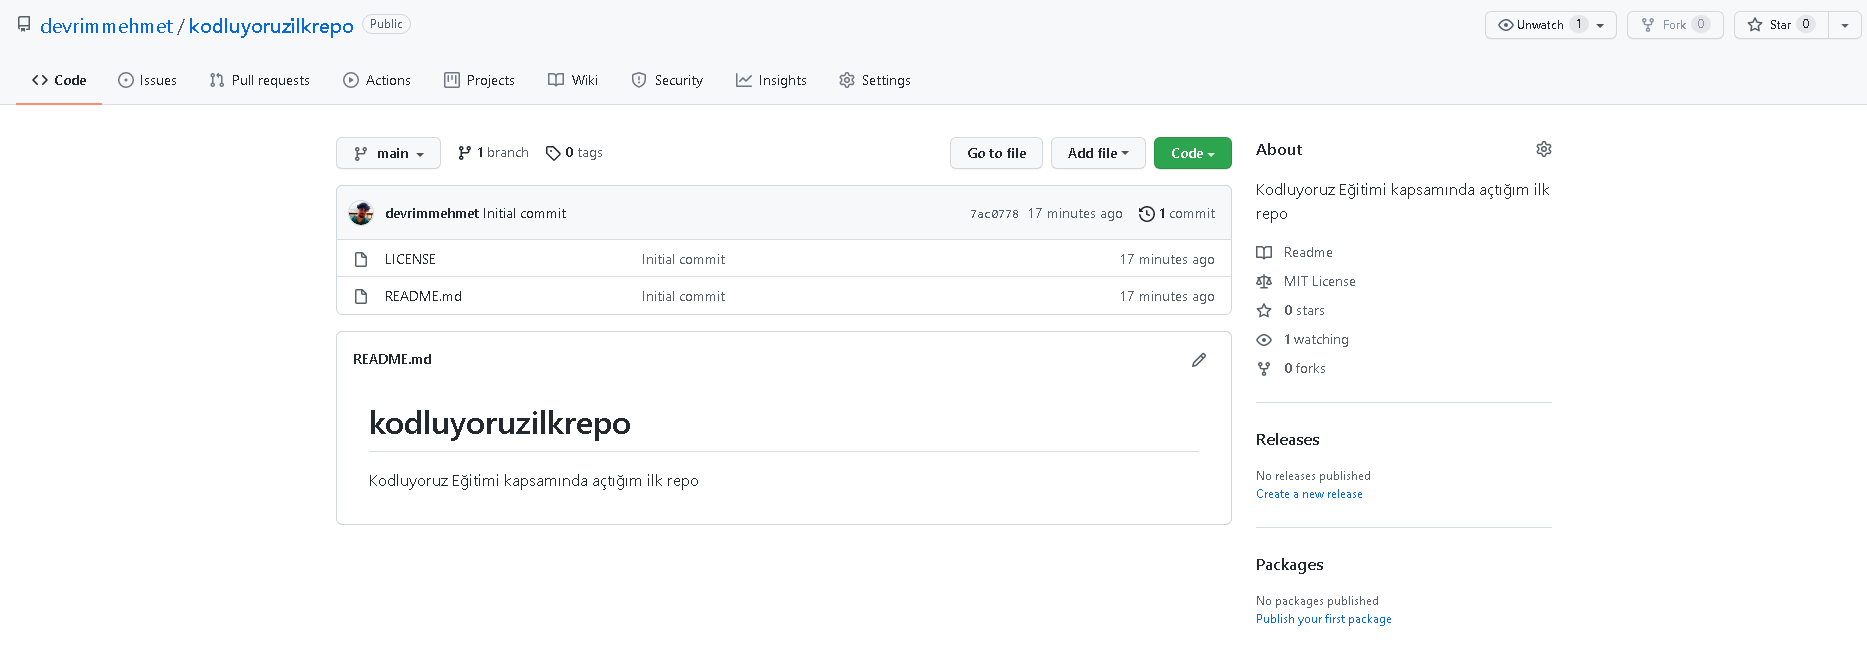Click the devrimmehmet avatar in commit row
The width and height of the screenshot is (1867, 652).
tap(361, 213)
